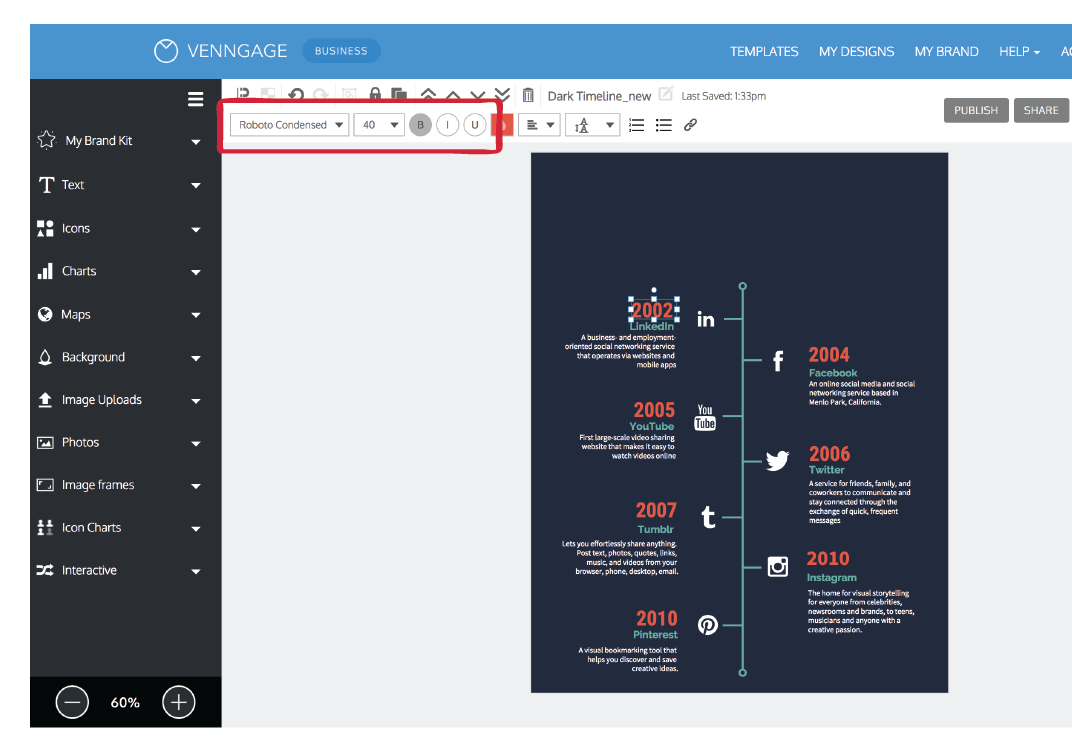This screenshot has height=745, width=1072.
Task: Click the undo arrow in the toolbar
Action: click(x=296, y=96)
